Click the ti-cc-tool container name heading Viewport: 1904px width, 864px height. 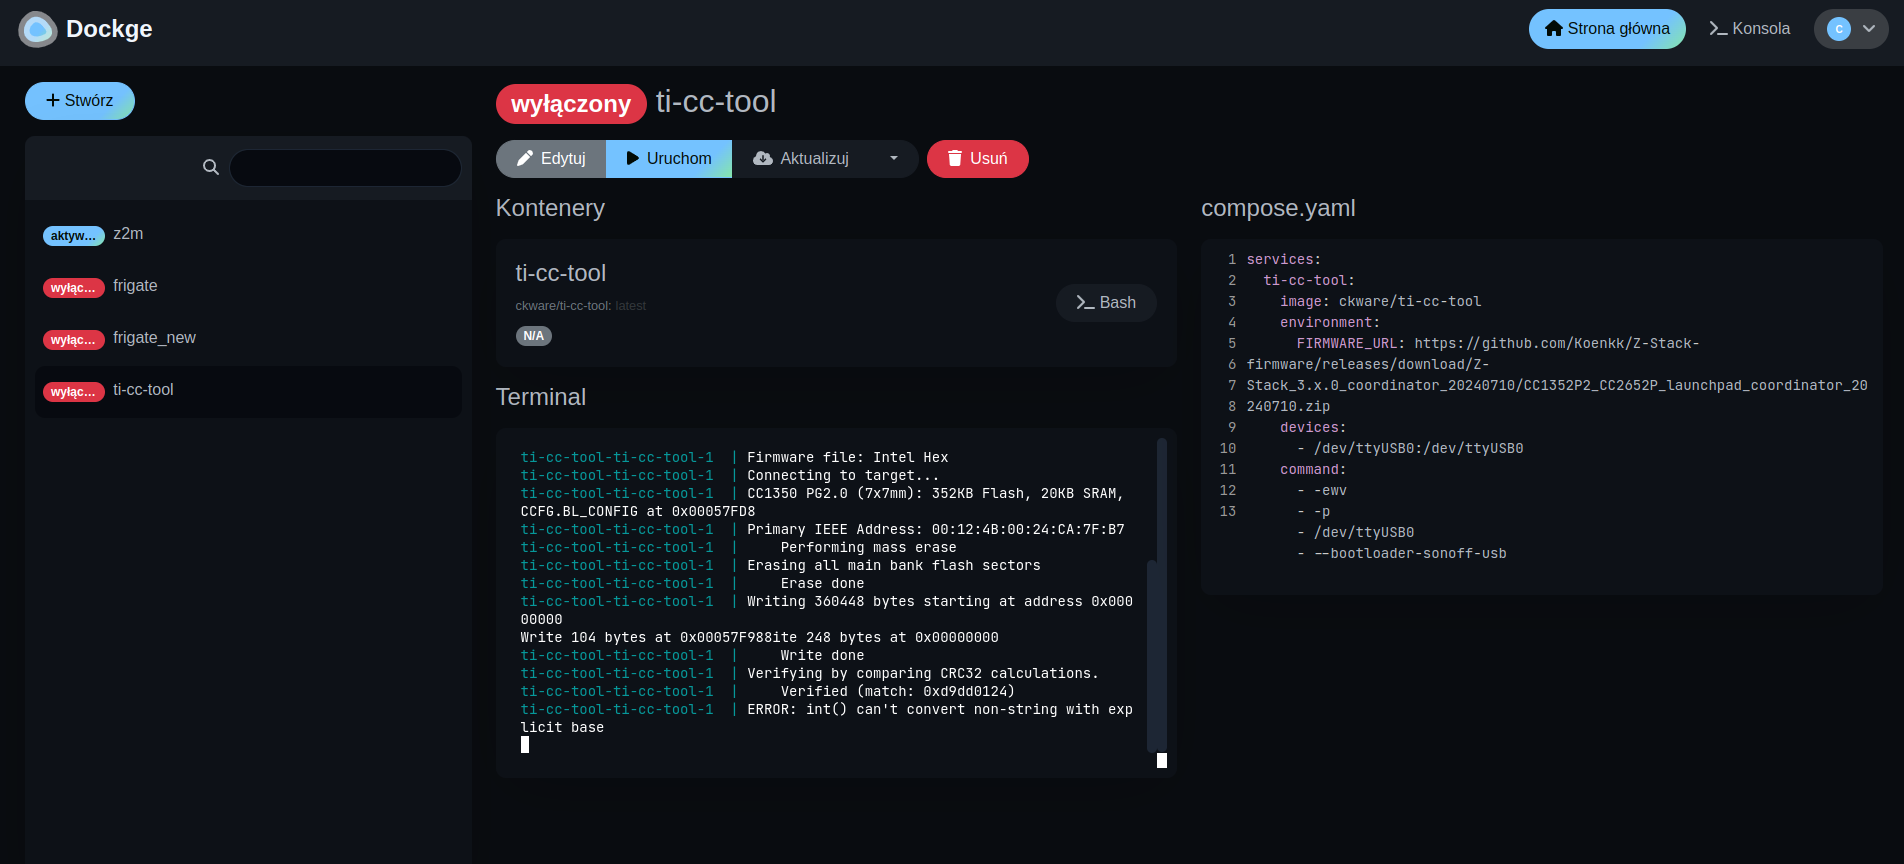pos(561,273)
